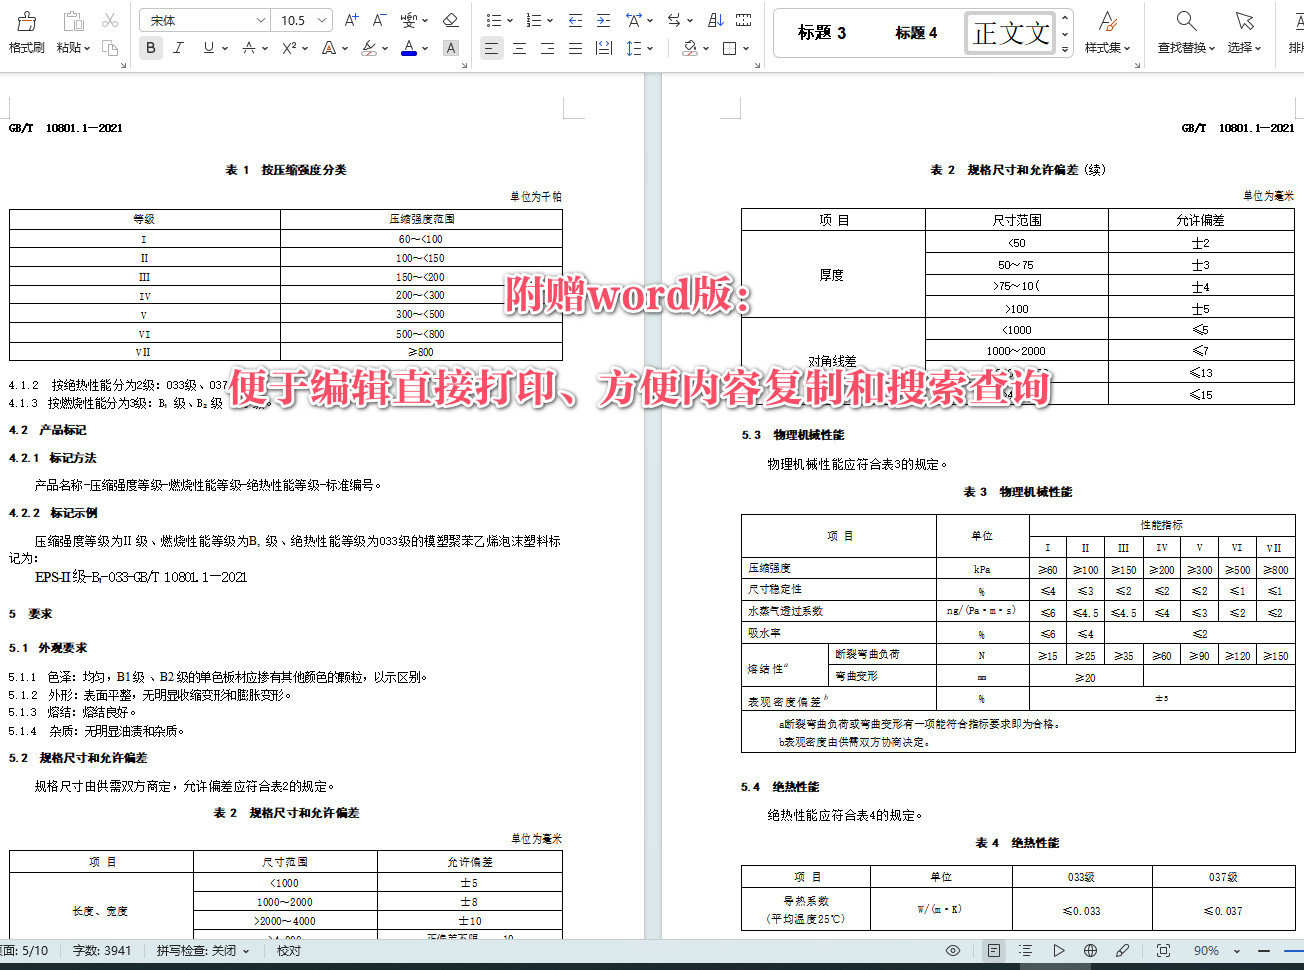Open the full screen view icon

click(1164, 950)
